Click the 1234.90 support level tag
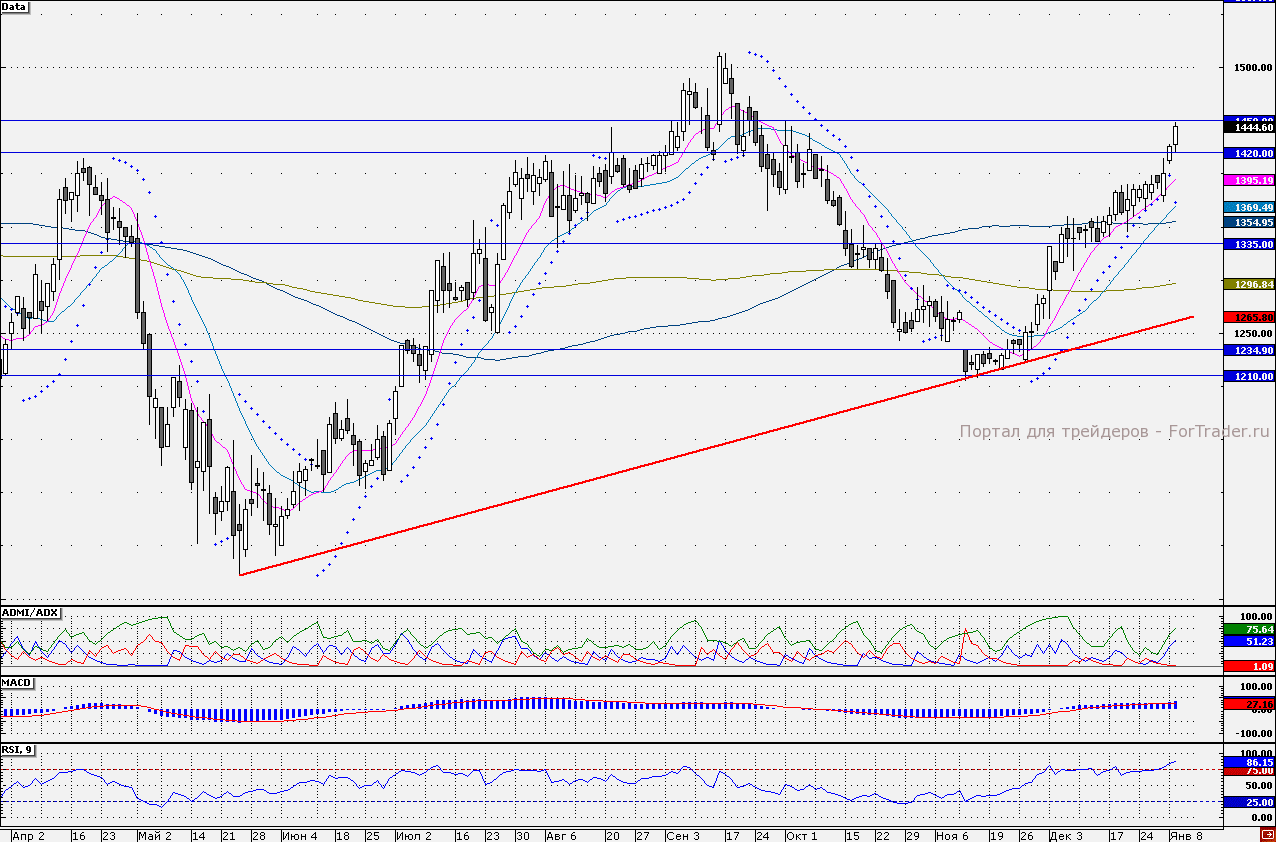This screenshot has height=842, width=1276. click(1250, 350)
